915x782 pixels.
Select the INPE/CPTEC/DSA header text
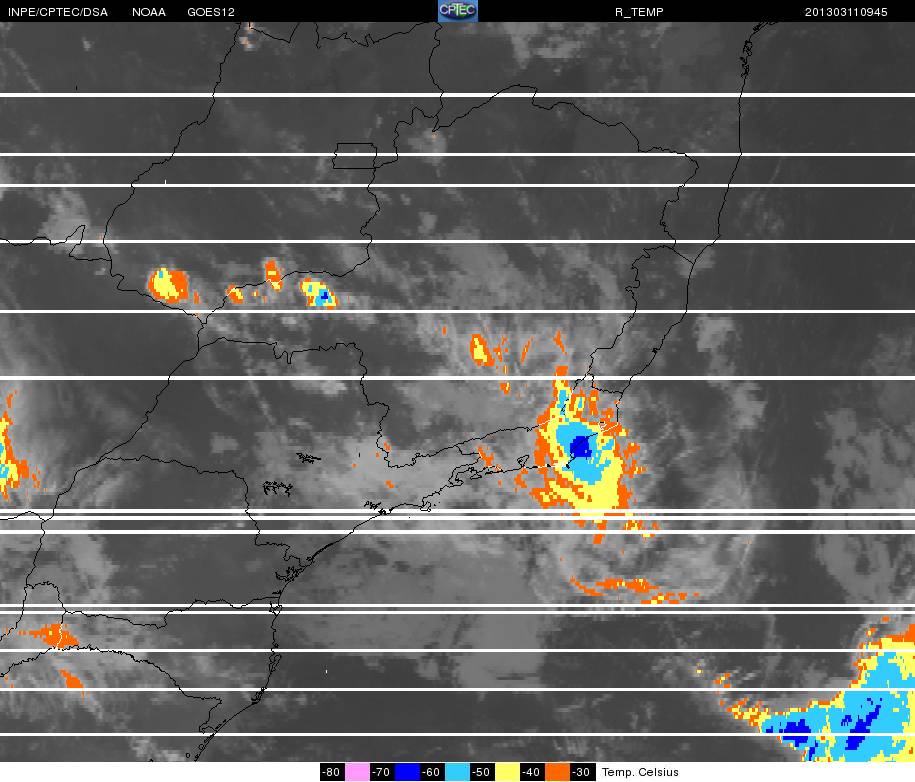pos(58,12)
